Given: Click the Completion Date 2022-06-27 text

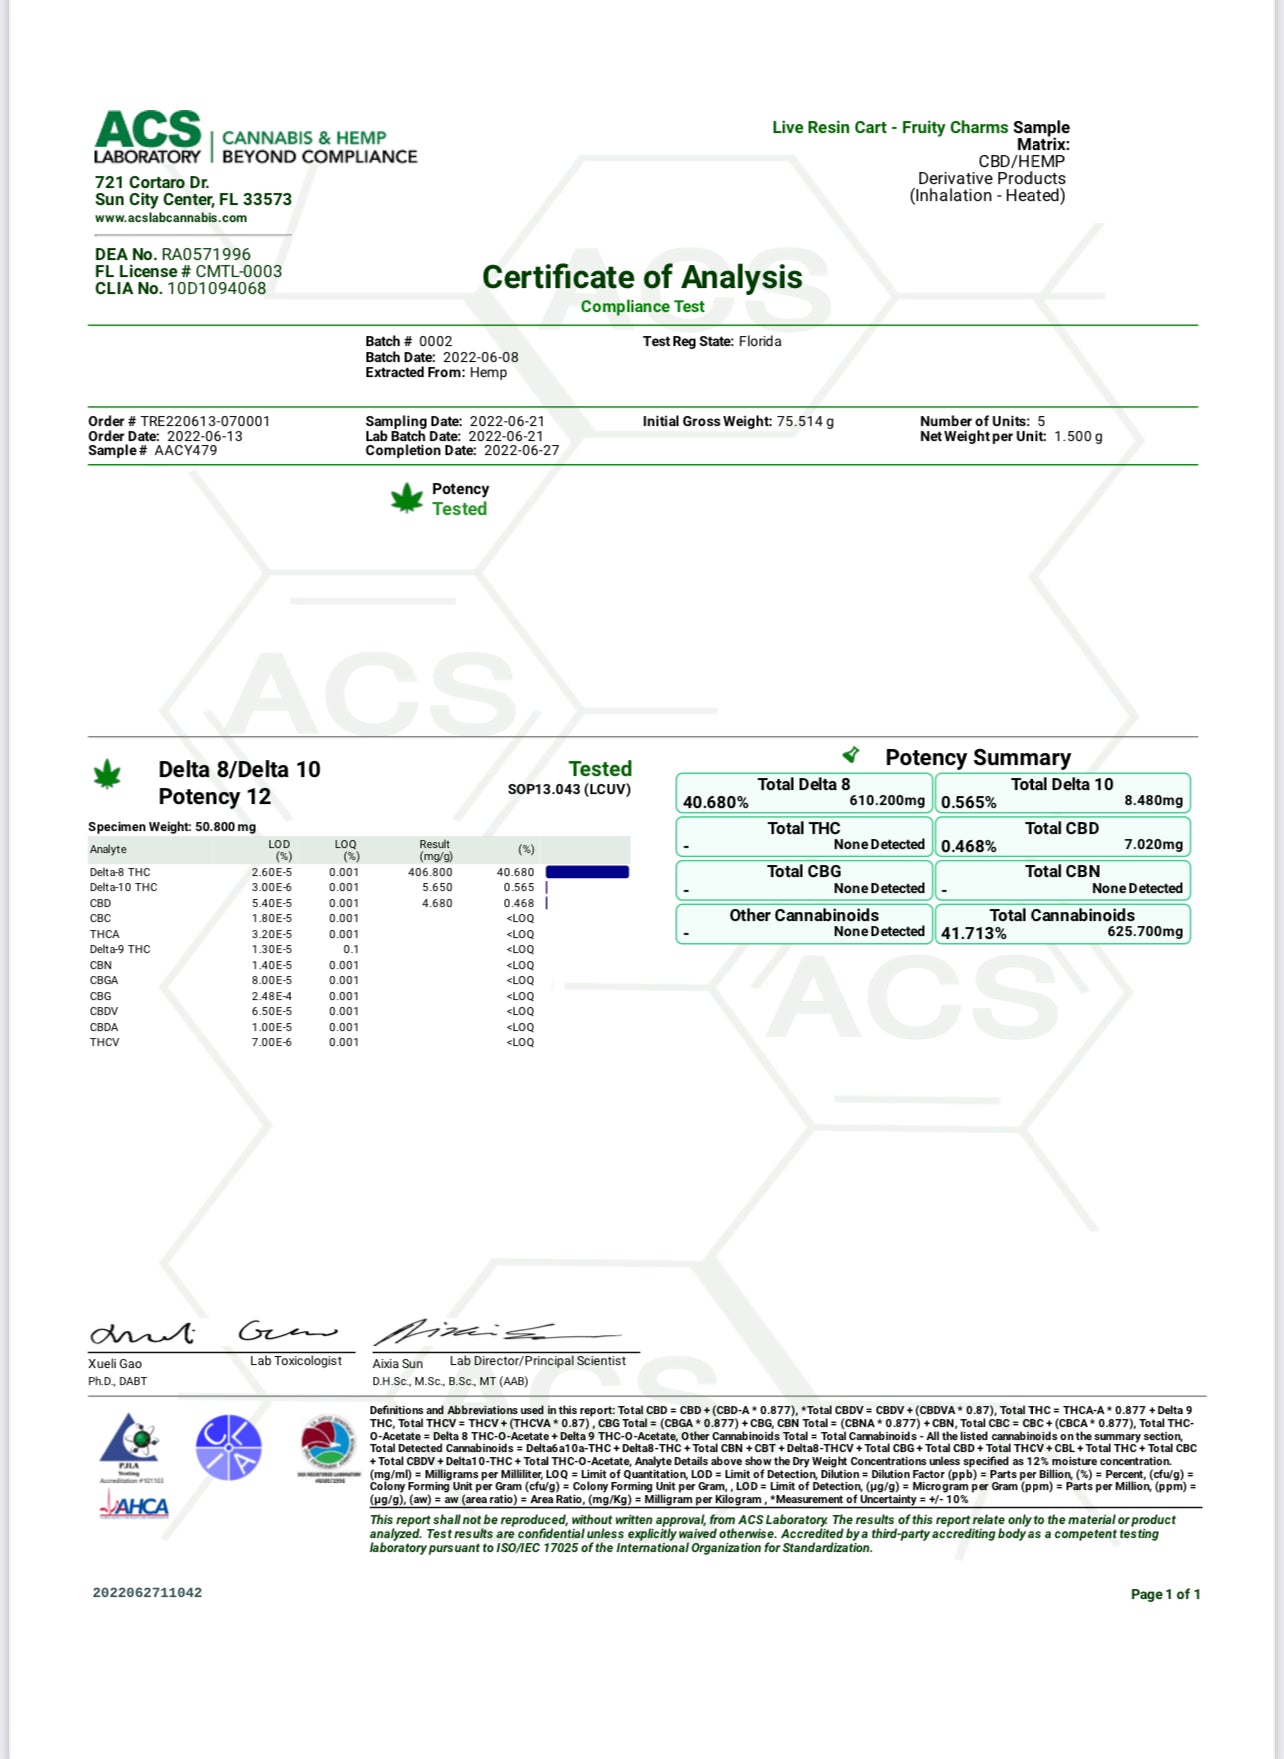Looking at the screenshot, I should pos(462,450).
